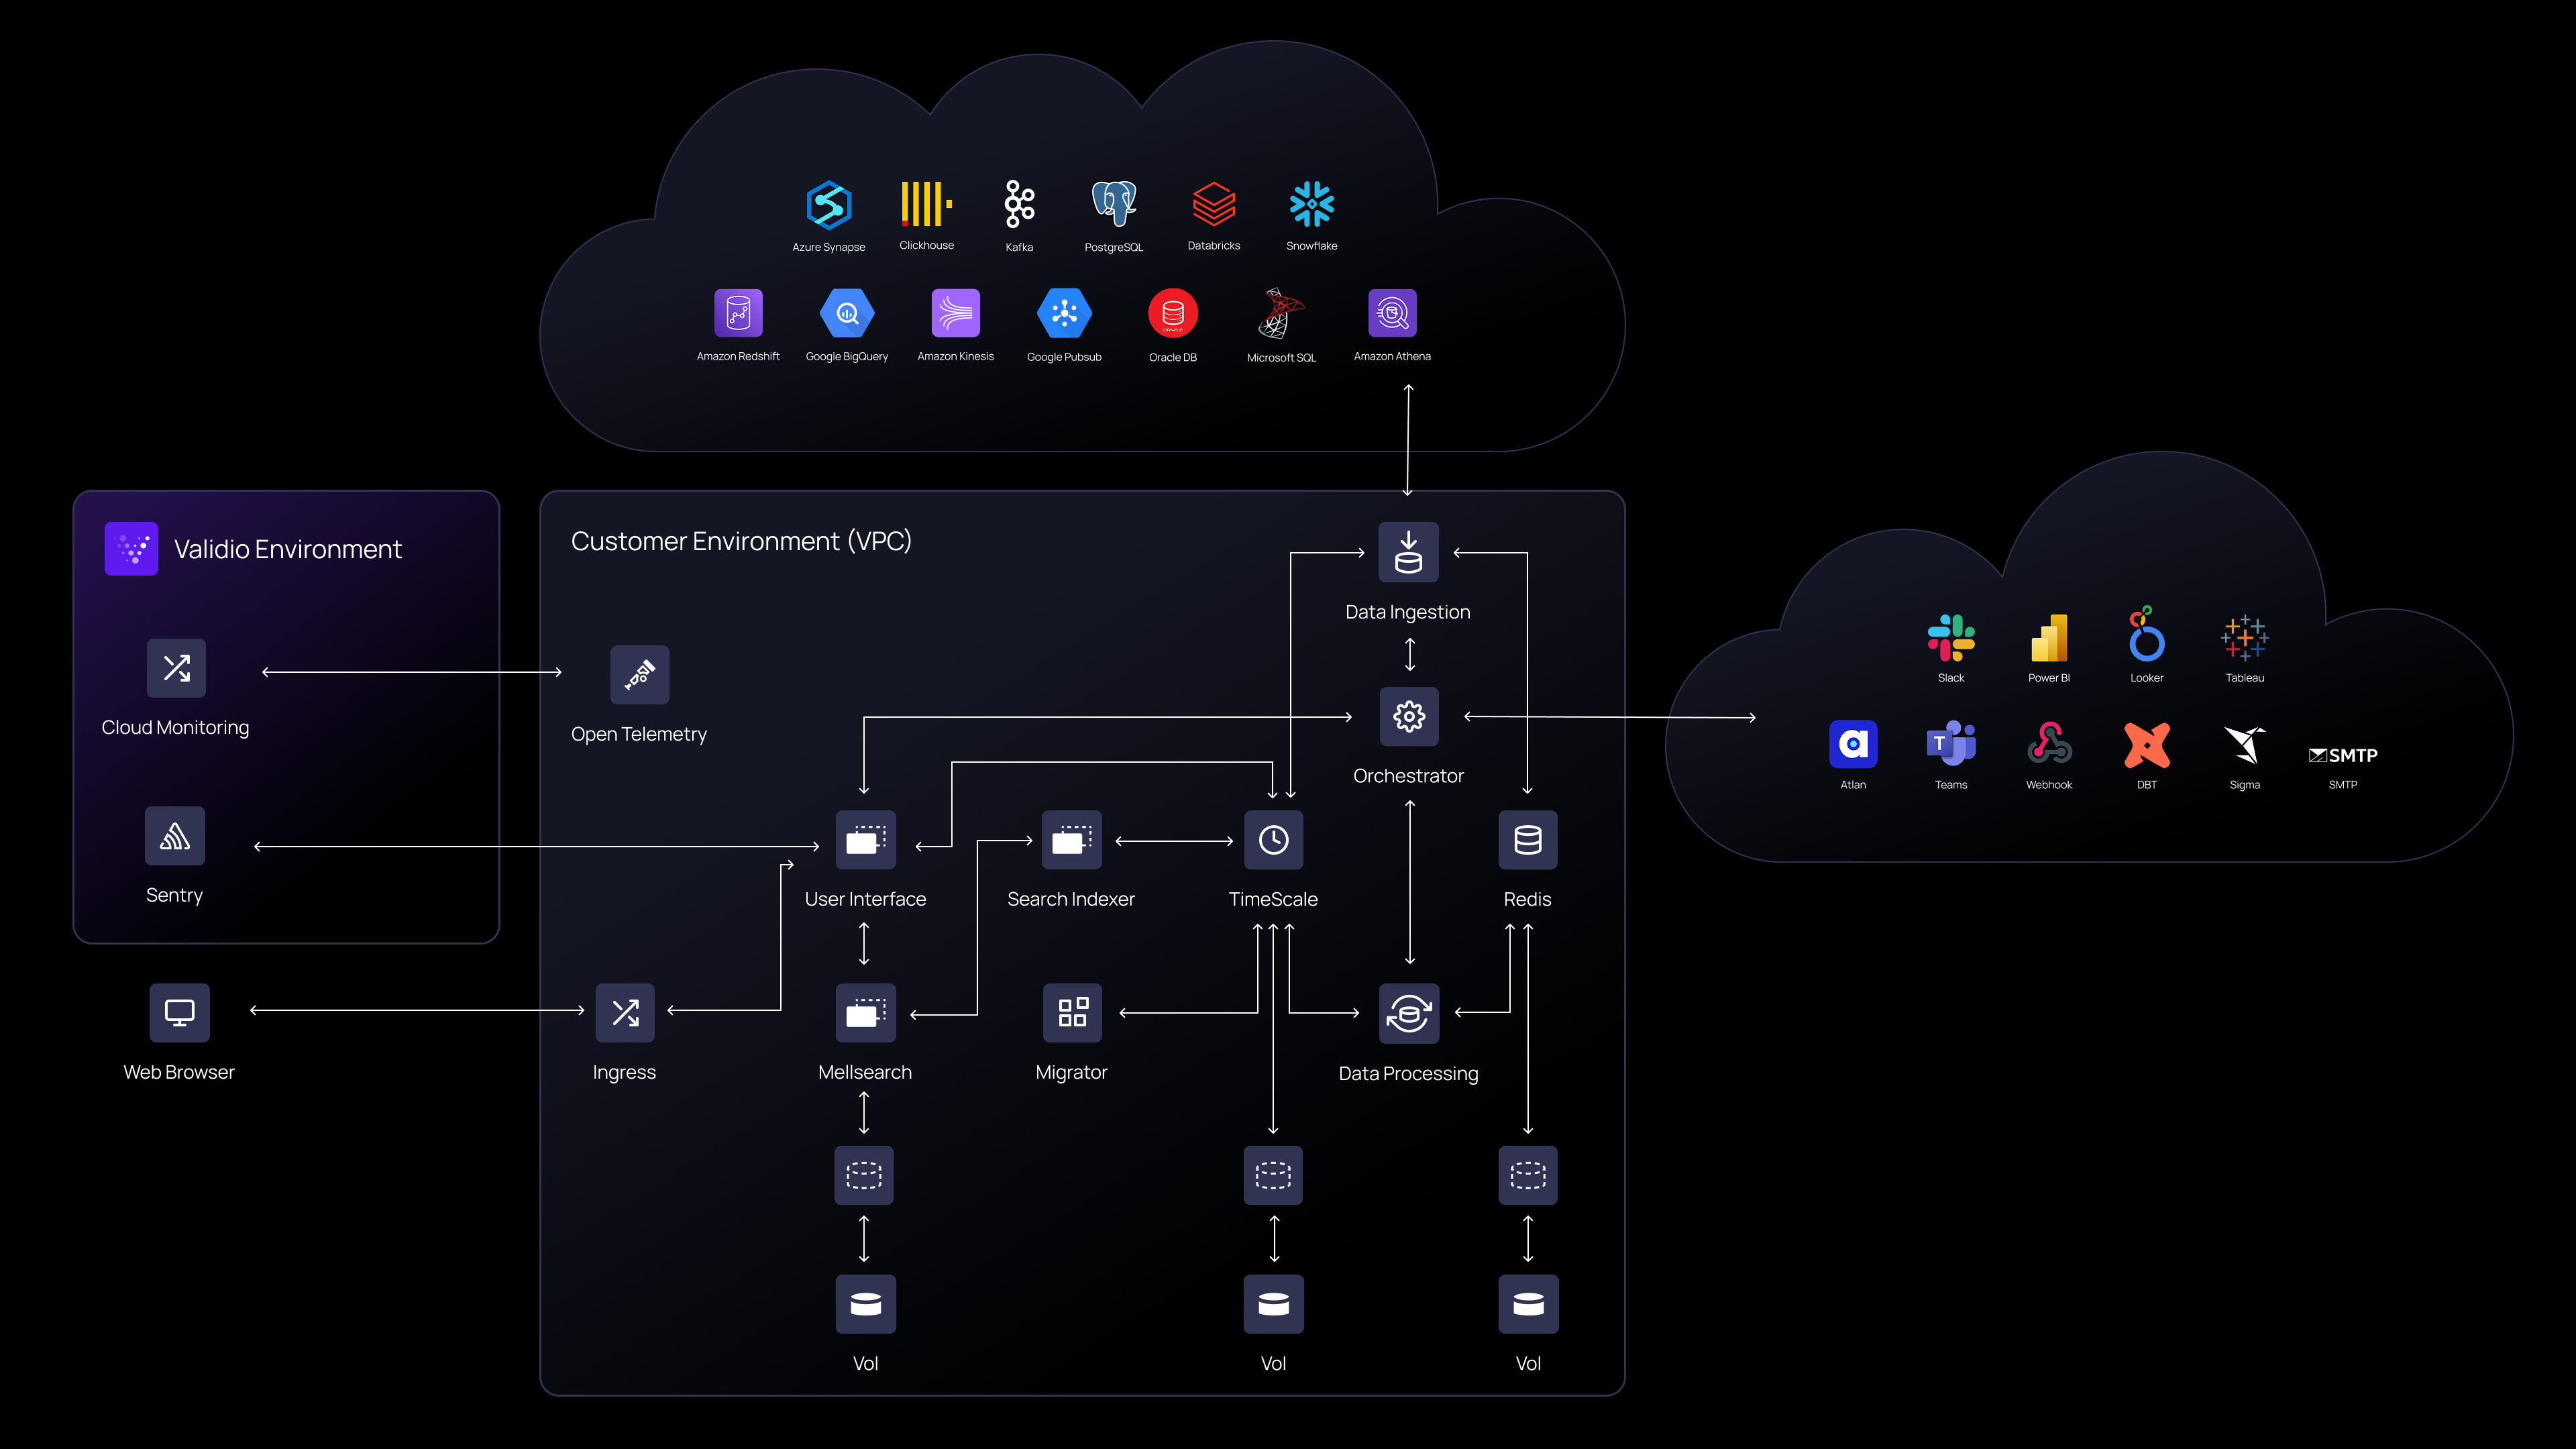Select the Data Ingestion icon

click(1408, 552)
